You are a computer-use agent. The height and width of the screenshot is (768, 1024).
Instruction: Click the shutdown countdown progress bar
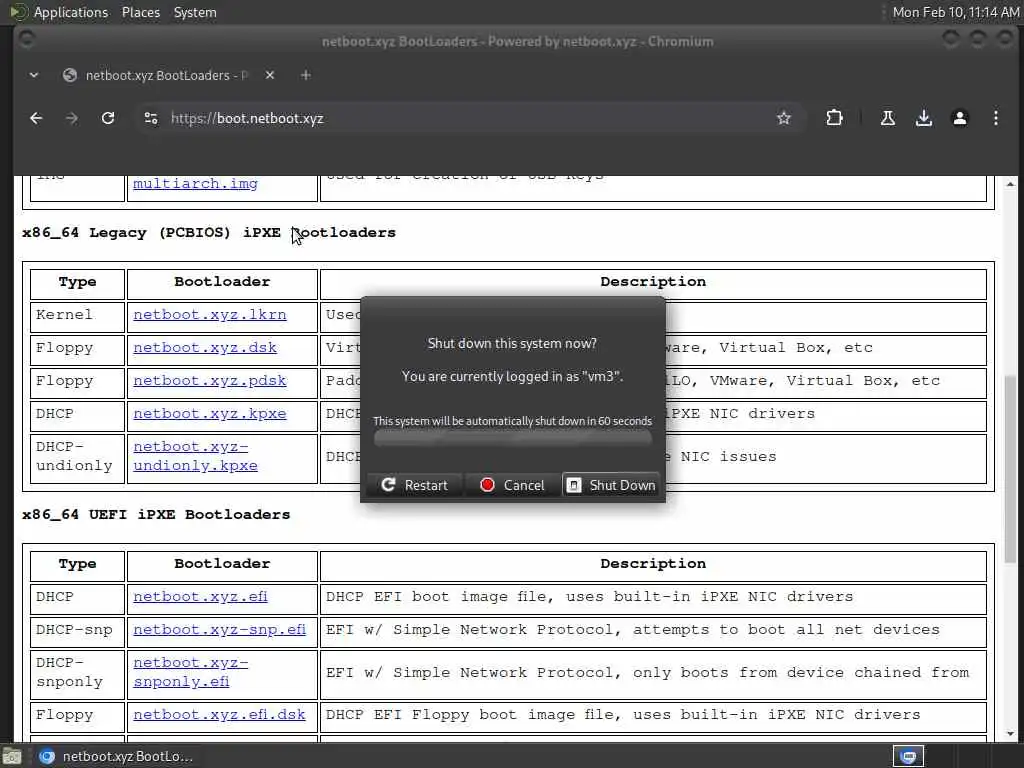pyautogui.click(x=513, y=439)
